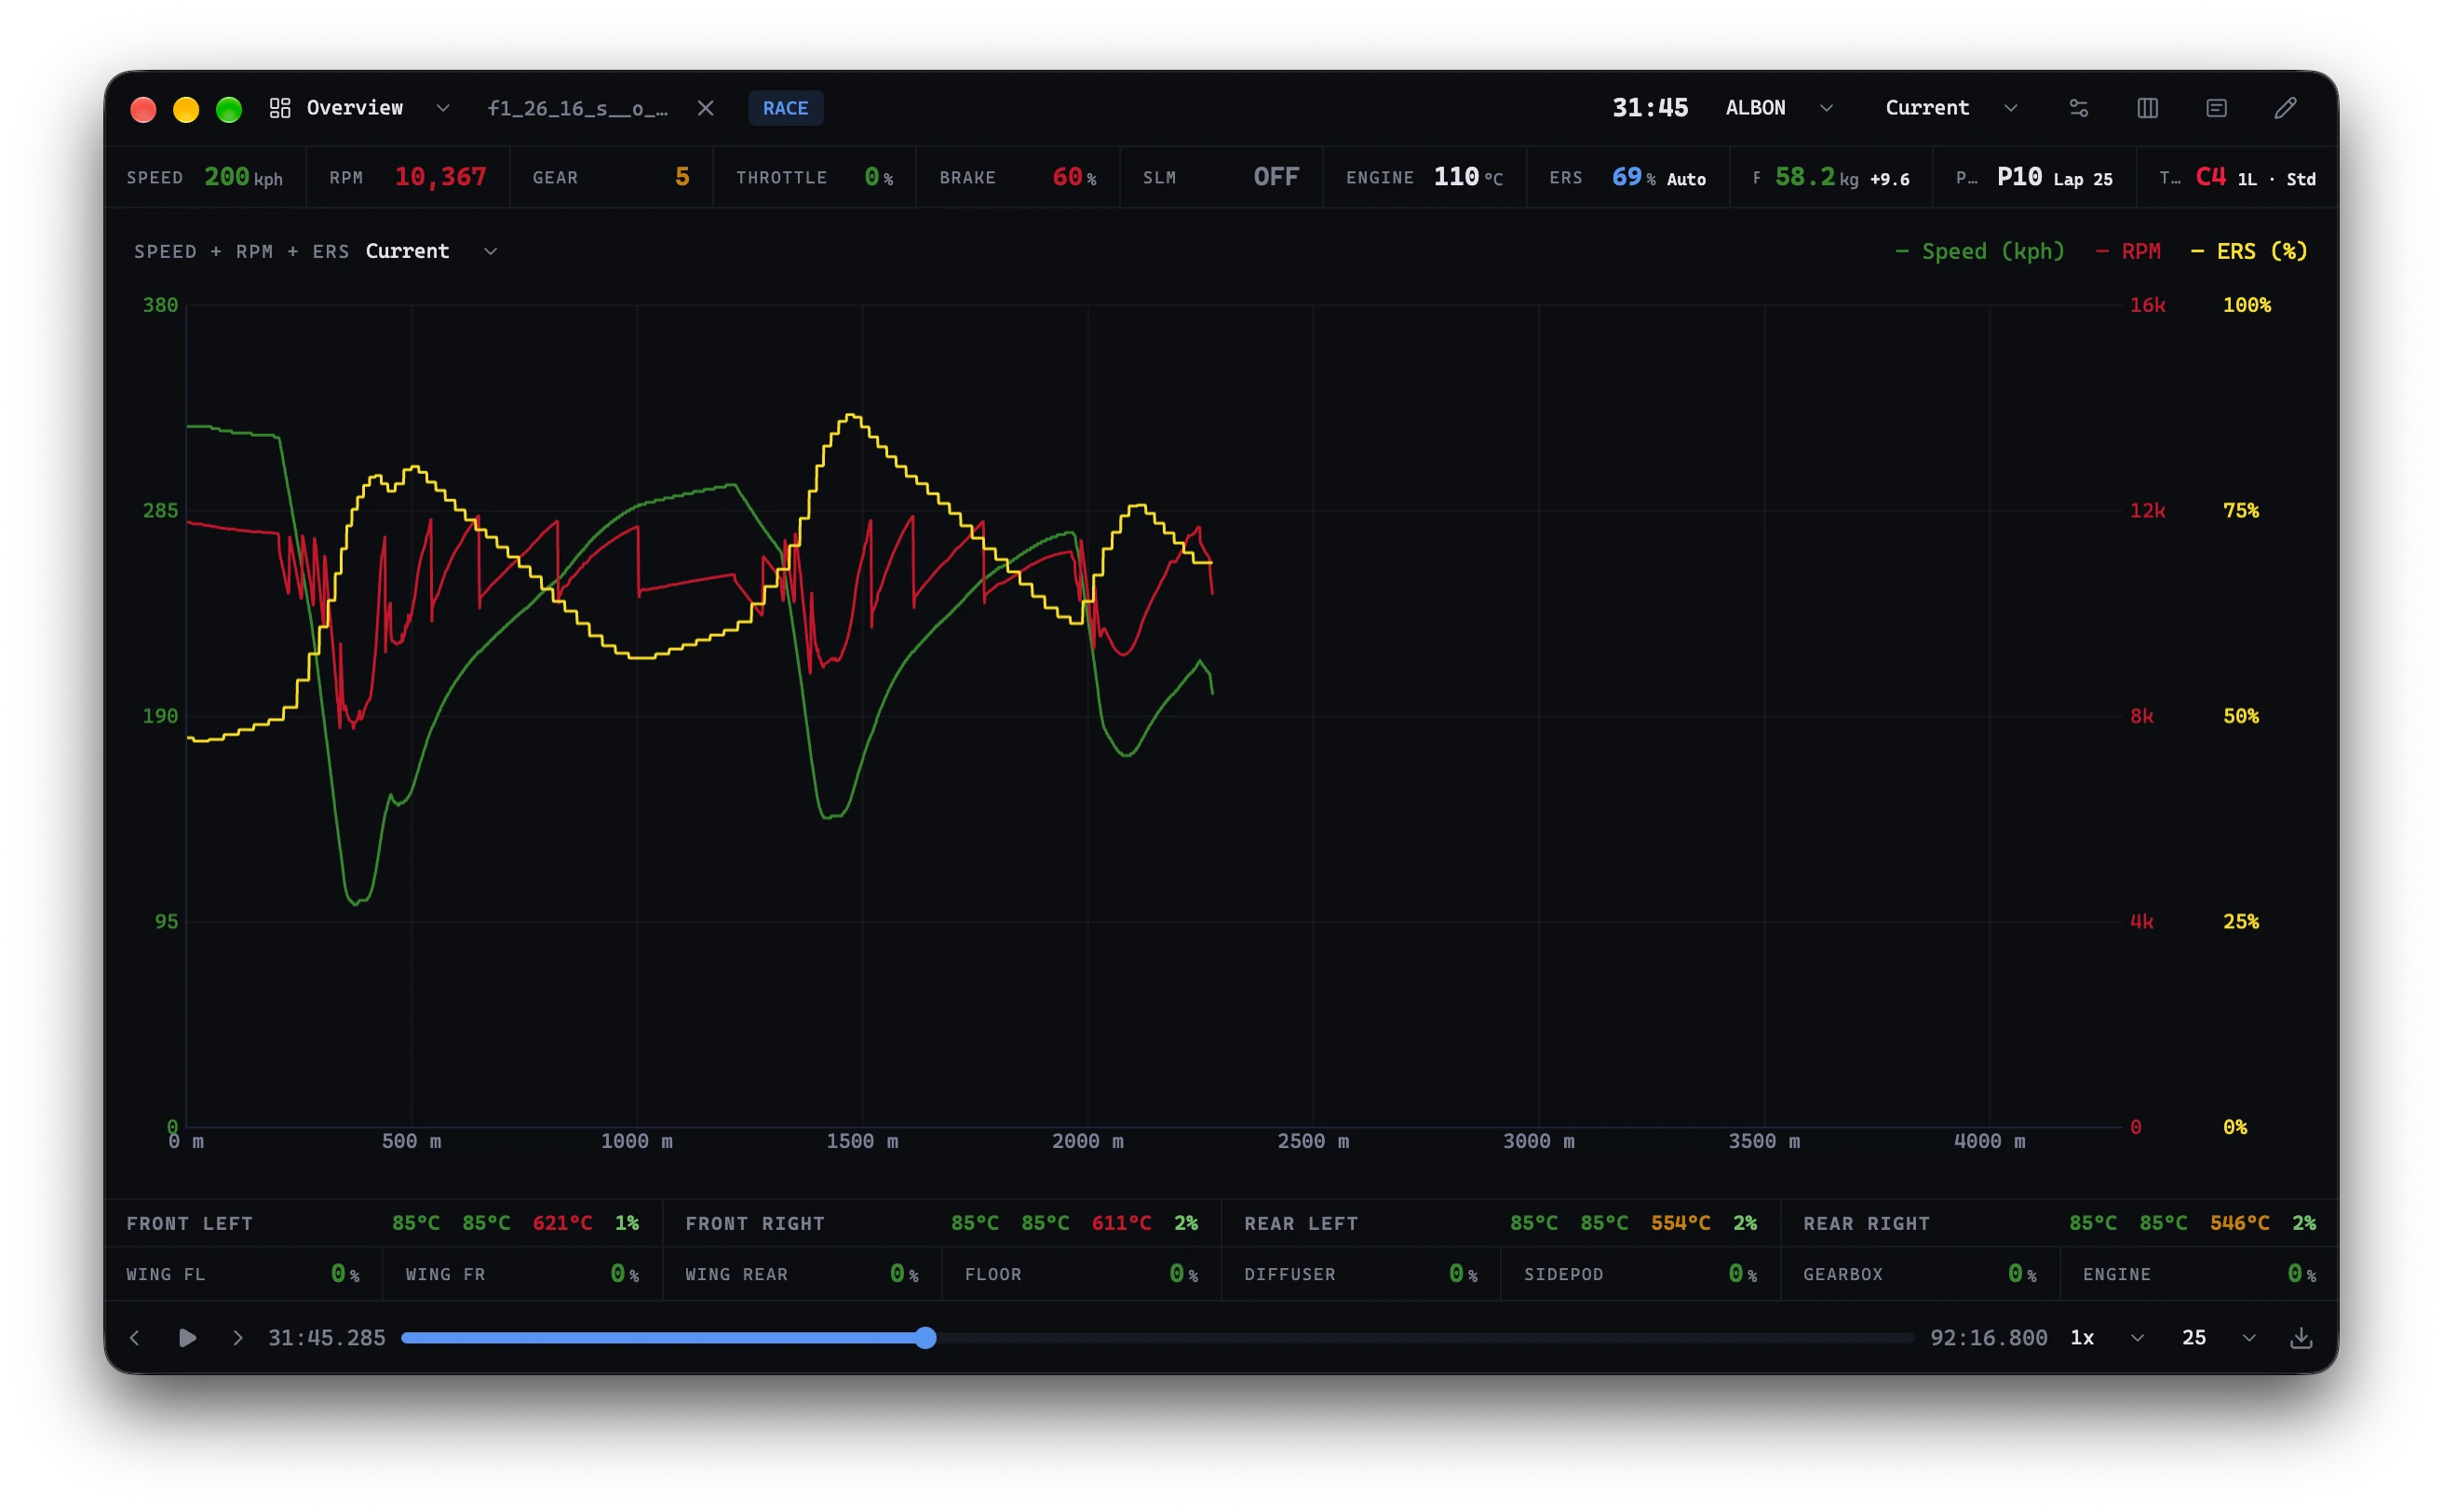The height and width of the screenshot is (1512, 2443).
Task: Click the ERS 69% Auto readout
Action: point(1628,177)
